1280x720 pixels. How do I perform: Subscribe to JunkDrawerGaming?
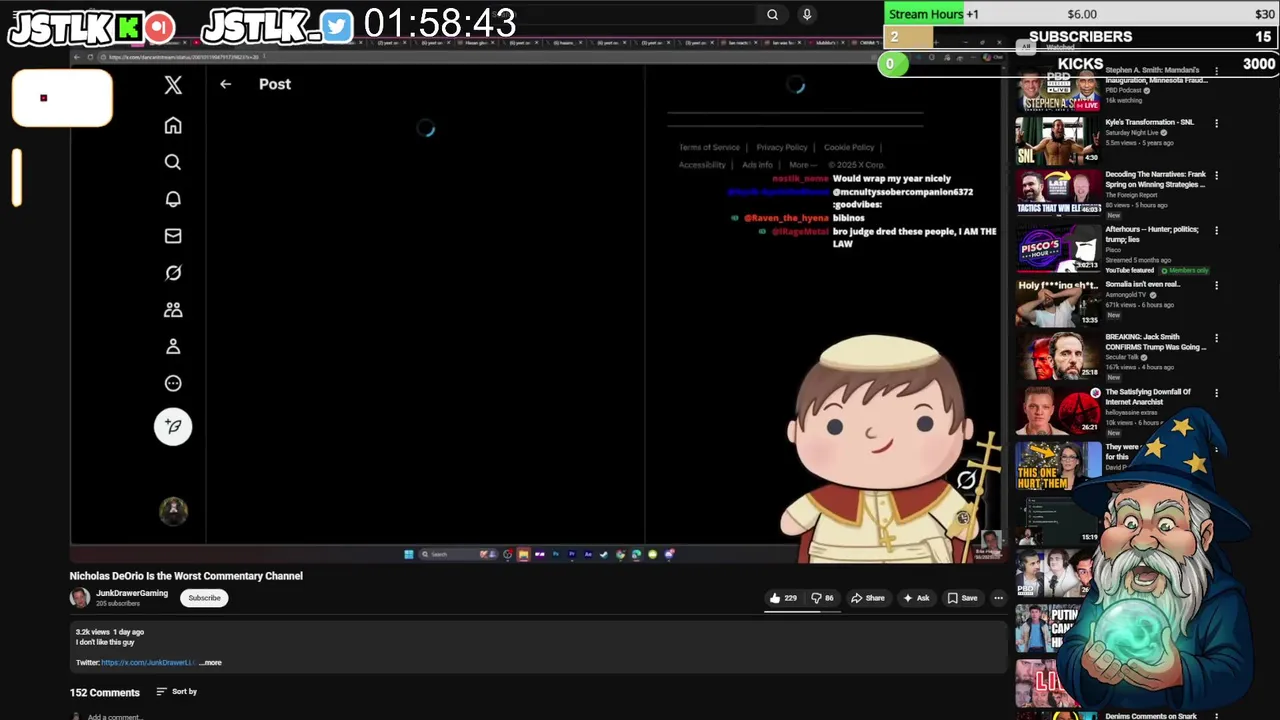pos(204,598)
